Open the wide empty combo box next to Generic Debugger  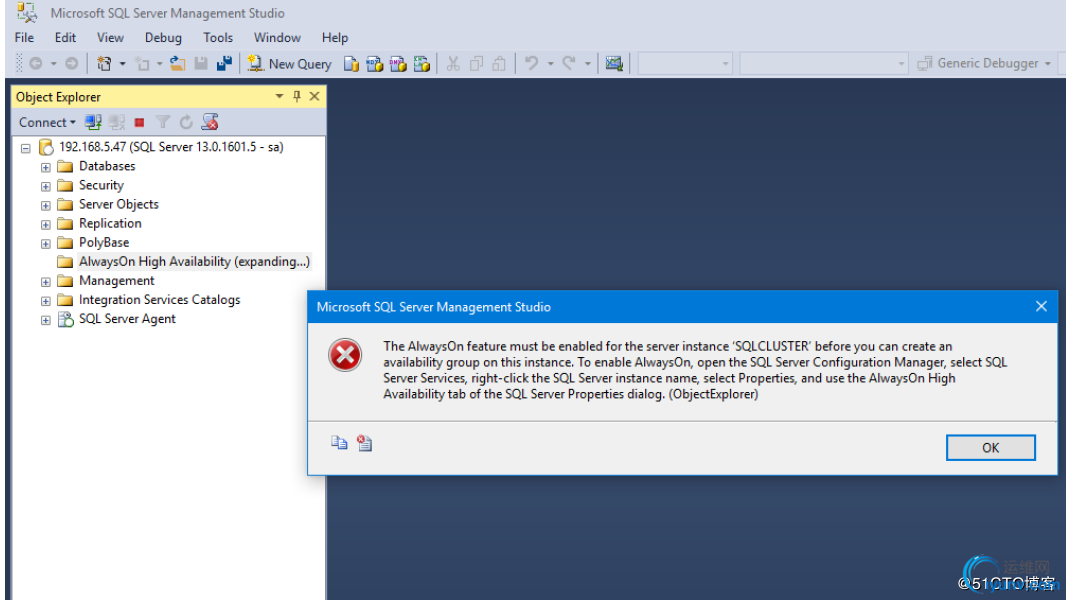tap(824, 64)
